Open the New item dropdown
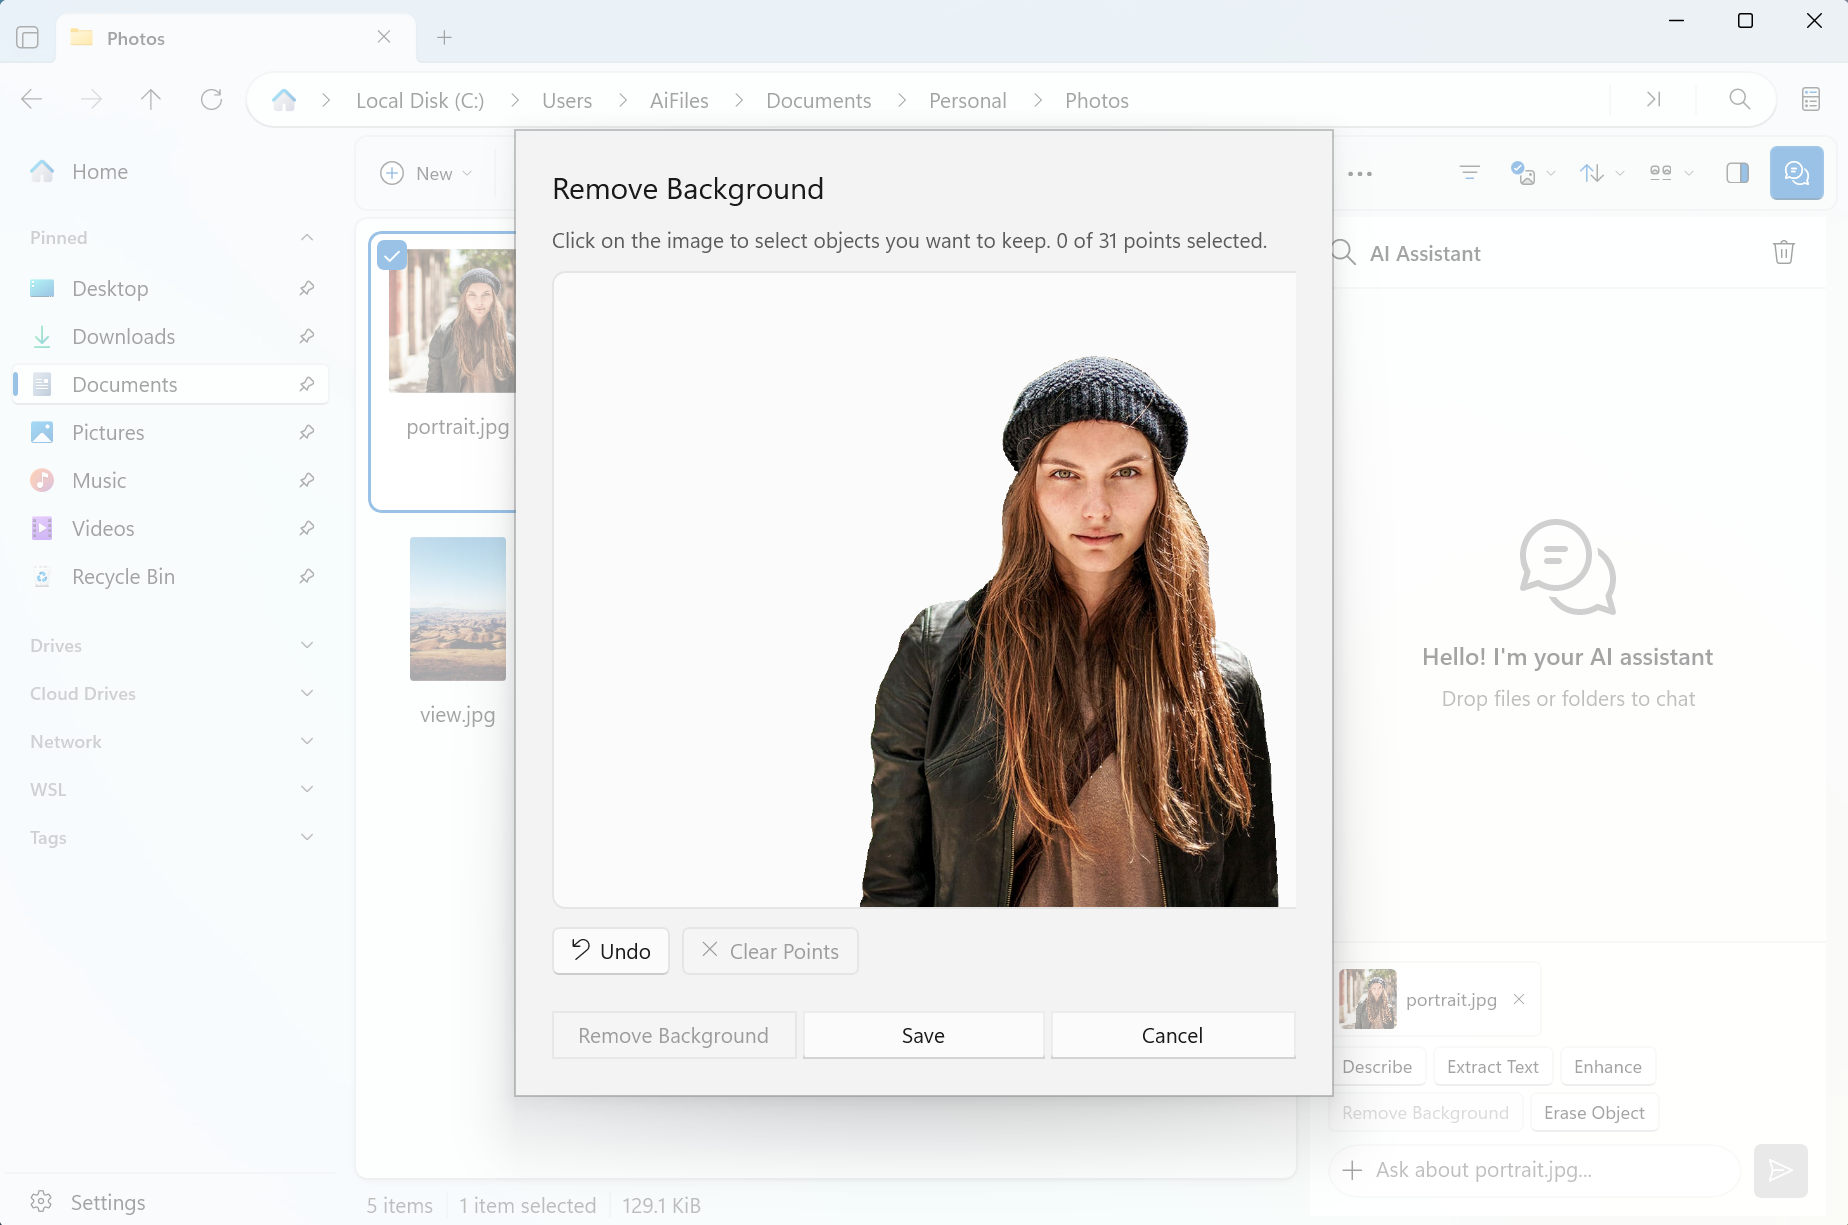 pyautogui.click(x=426, y=173)
